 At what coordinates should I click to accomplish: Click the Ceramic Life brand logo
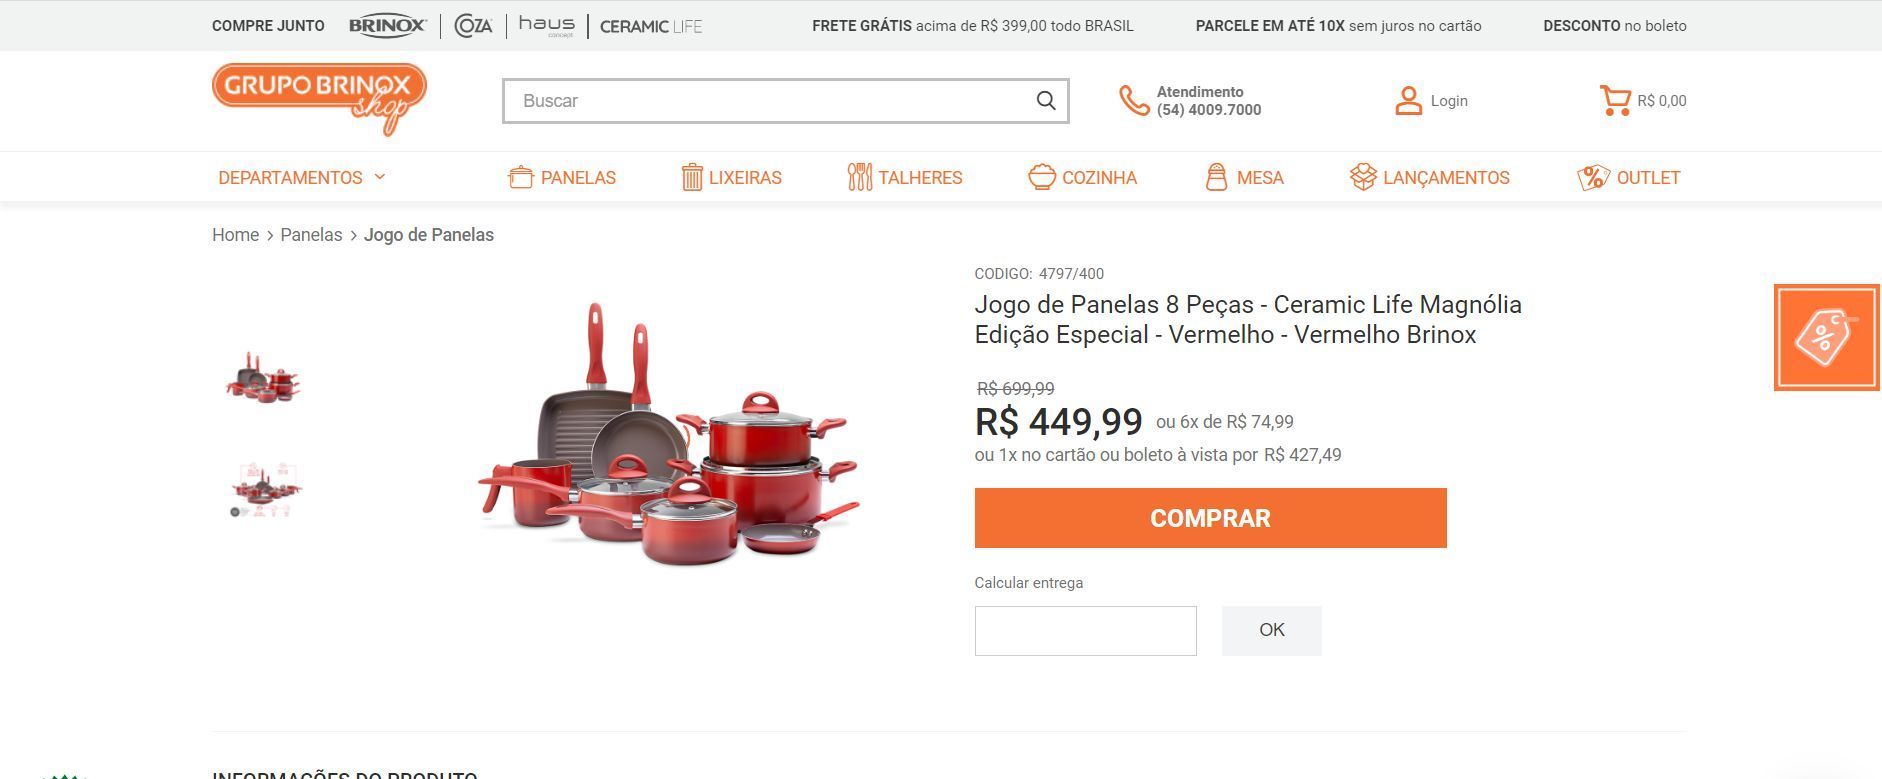651,27
